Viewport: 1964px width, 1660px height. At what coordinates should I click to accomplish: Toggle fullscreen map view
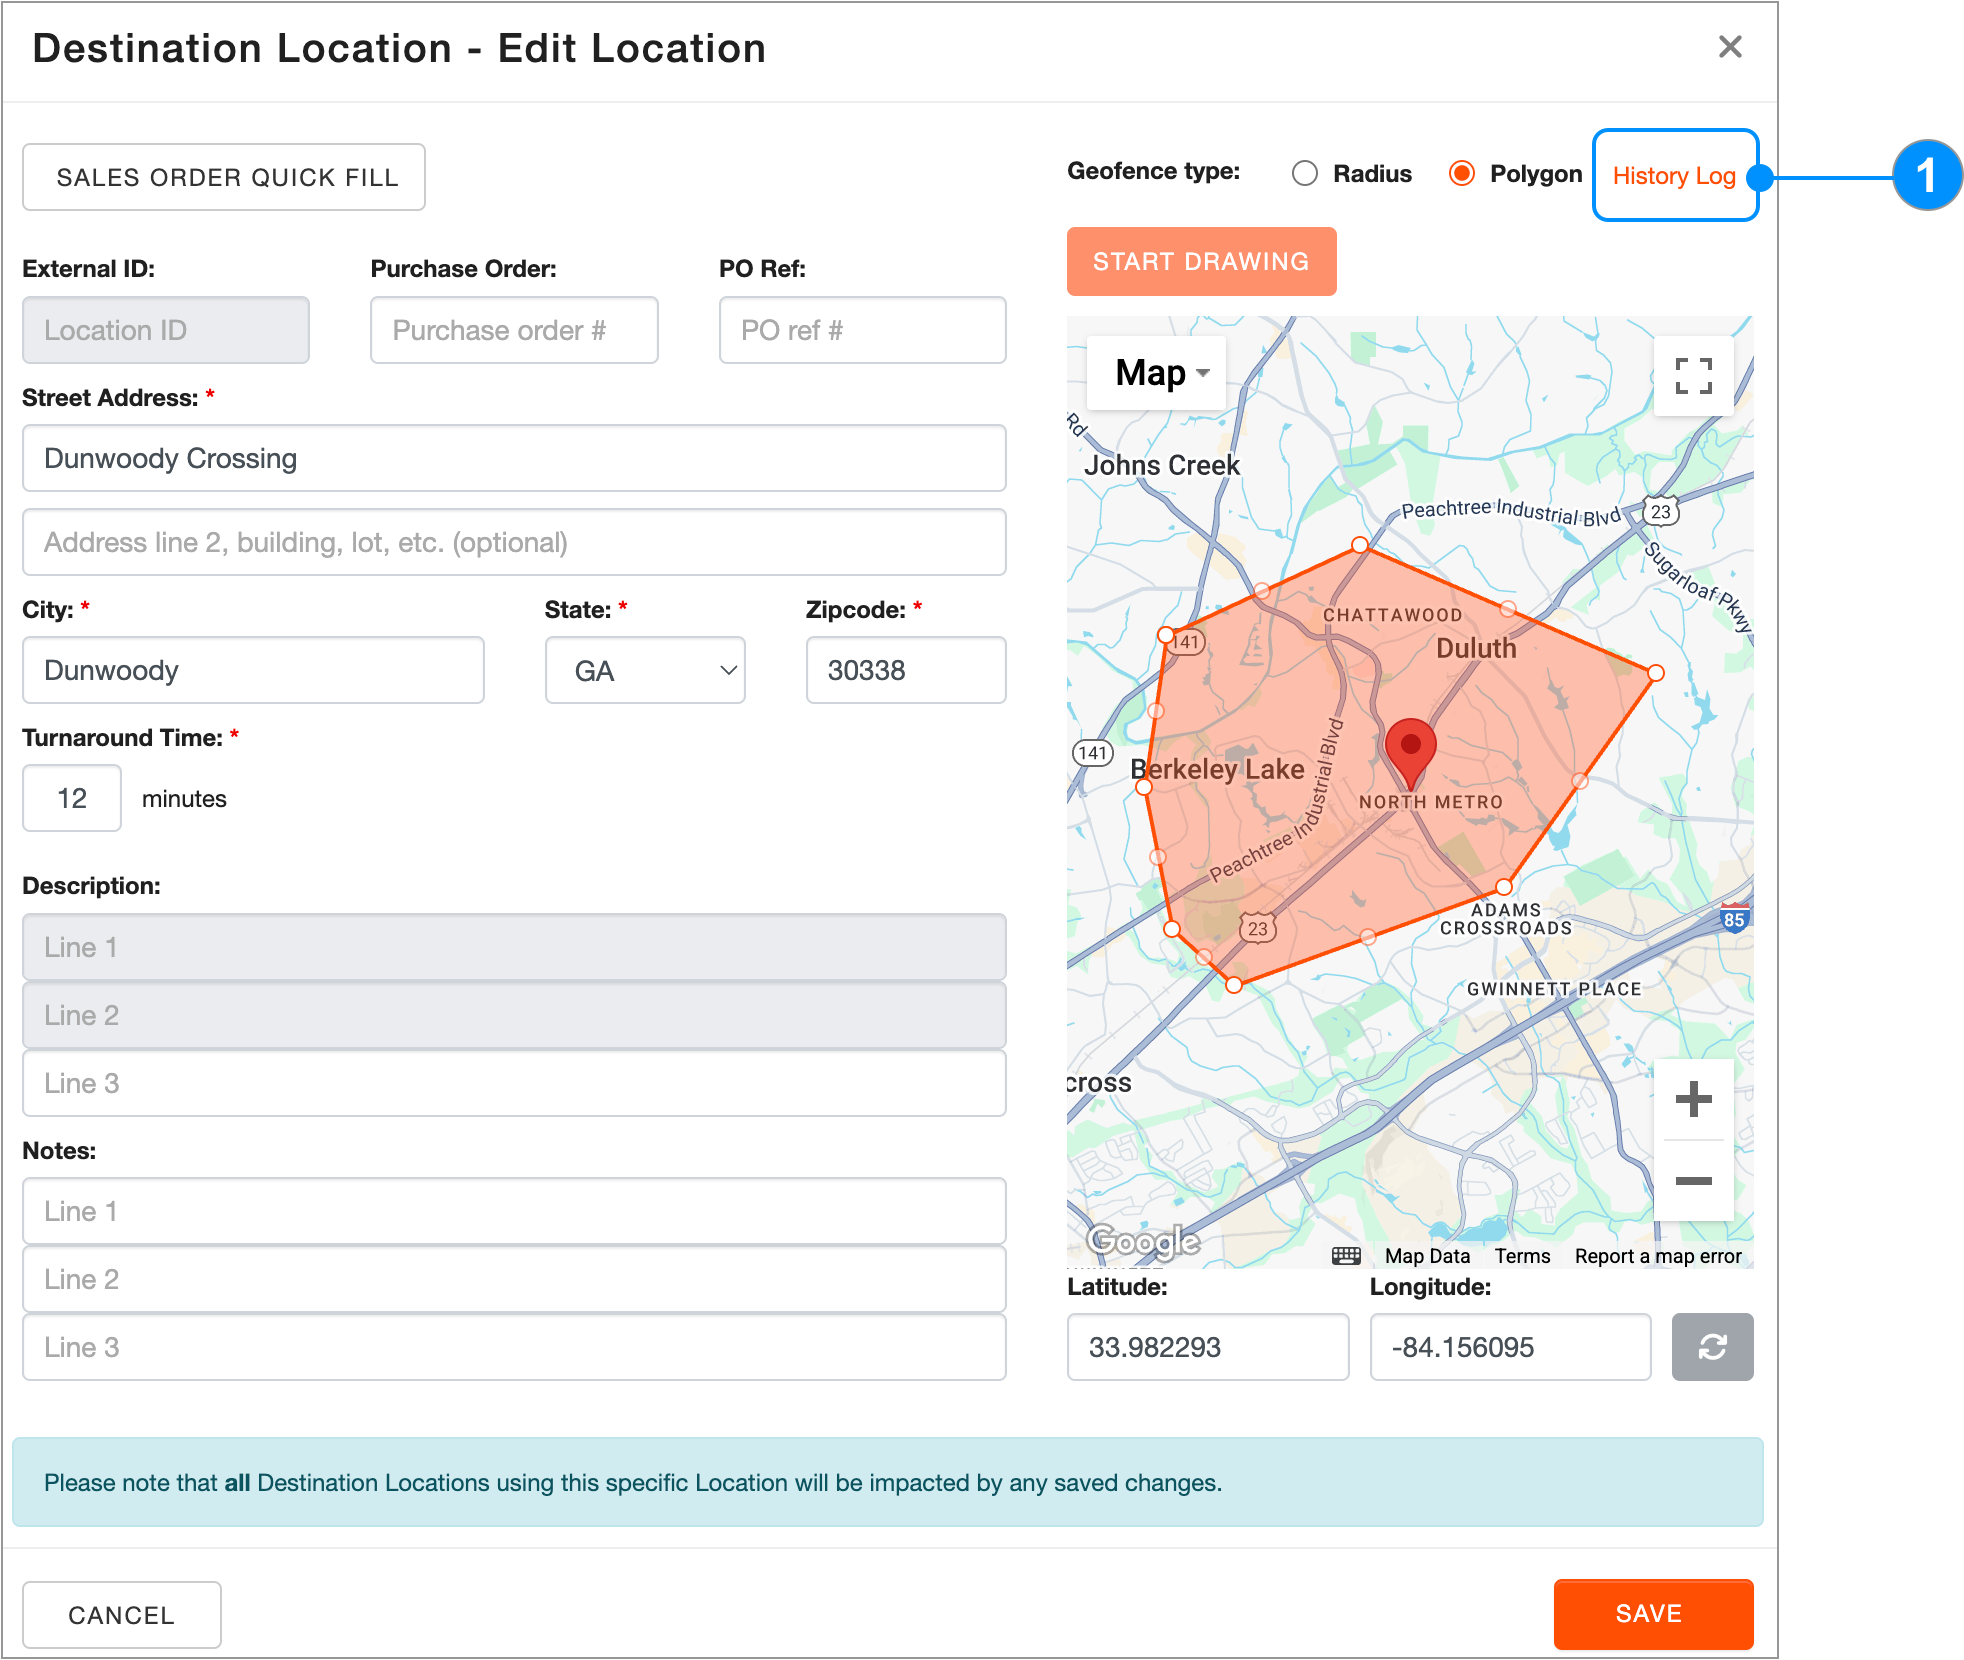pos(1693,376)
